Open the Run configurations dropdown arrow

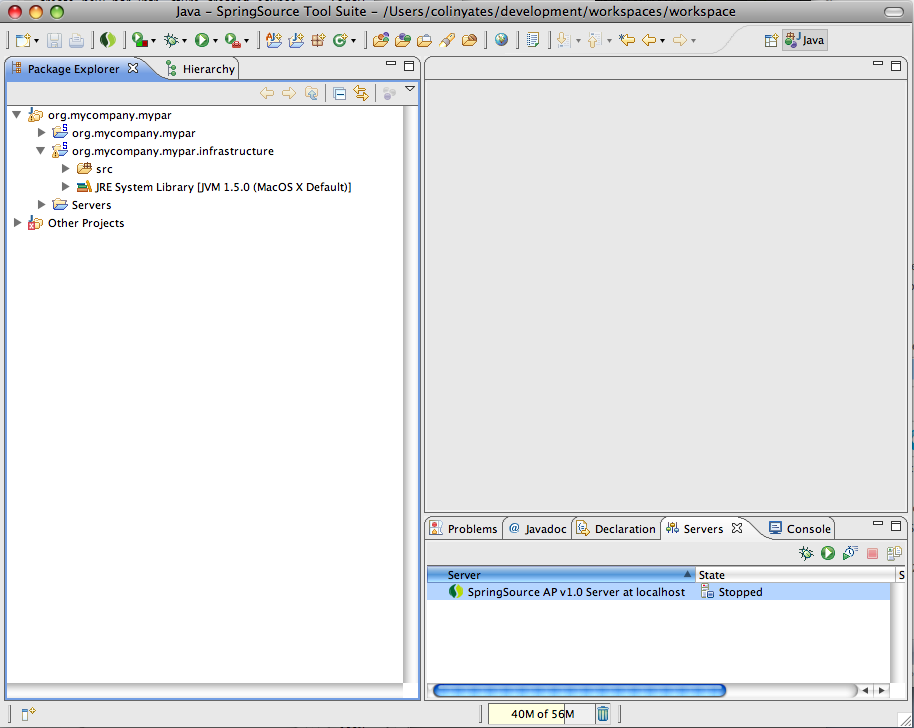click(x=215, y=41)
